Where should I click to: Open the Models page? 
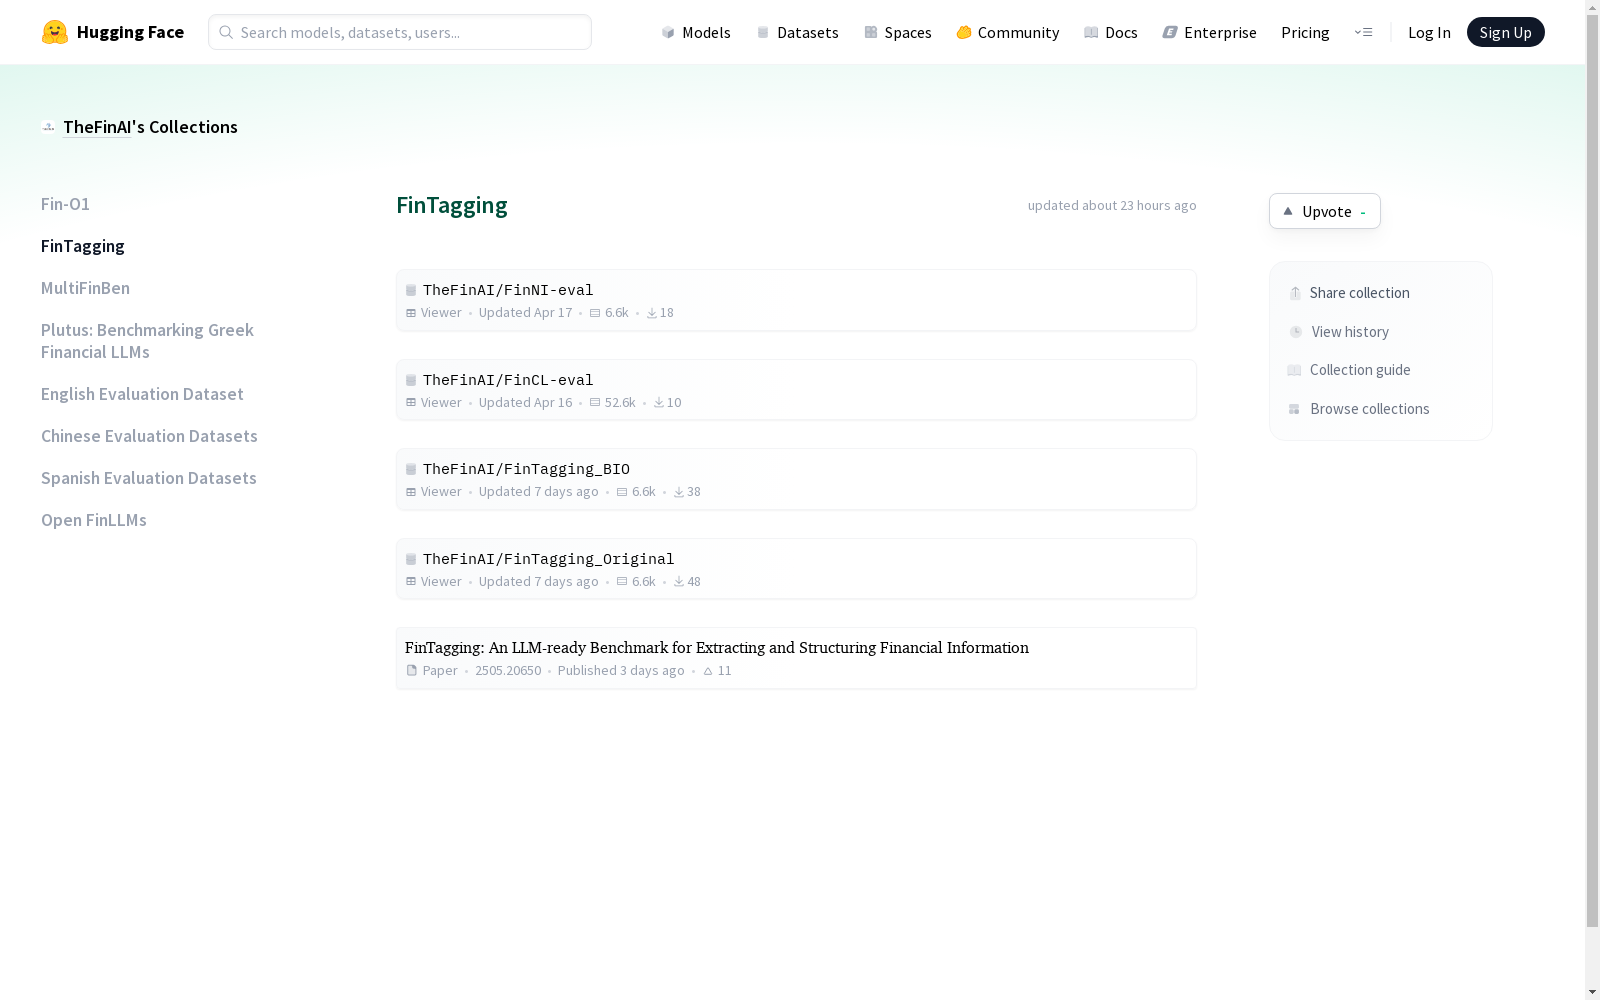pos(696,32)
